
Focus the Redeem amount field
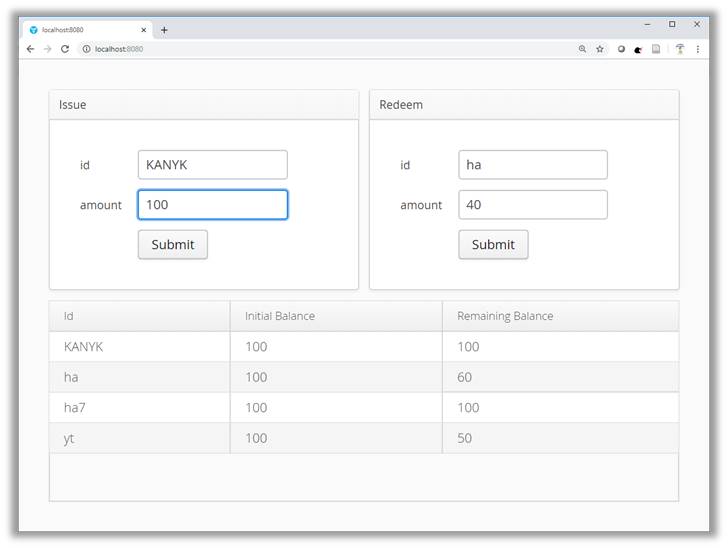click(532, 205)
